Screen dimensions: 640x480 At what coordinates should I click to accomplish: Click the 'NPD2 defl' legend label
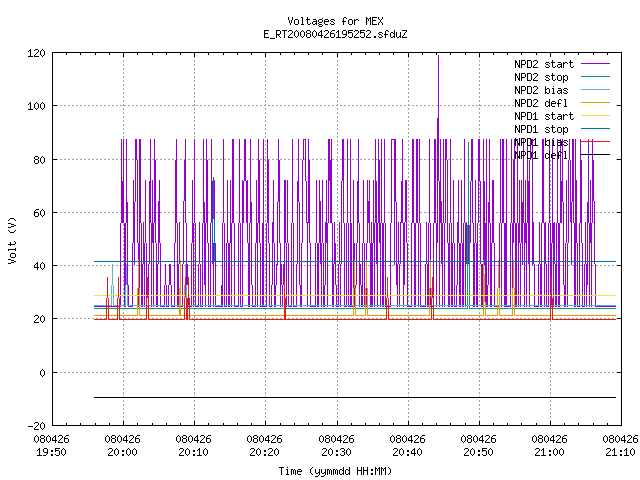pos(541,103)
